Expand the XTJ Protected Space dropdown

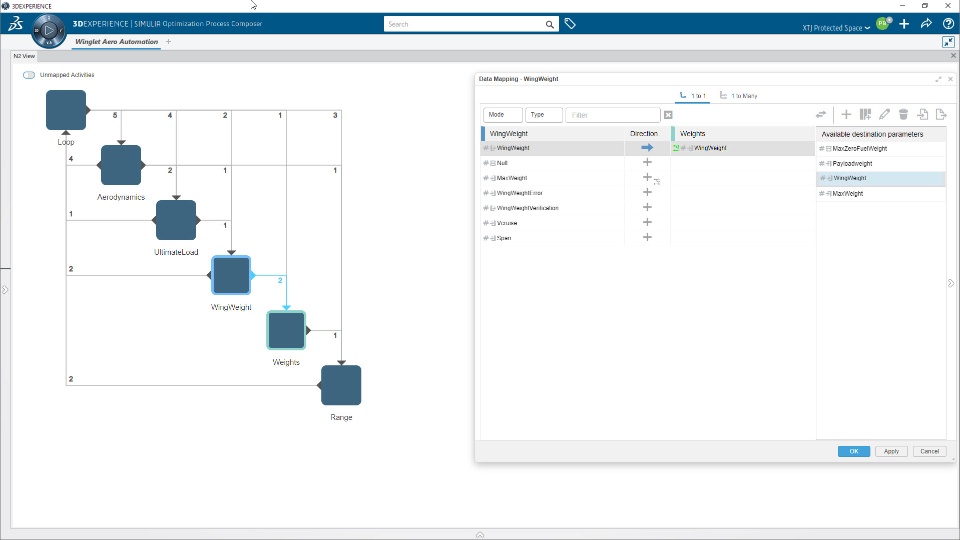tap(836, 28)
